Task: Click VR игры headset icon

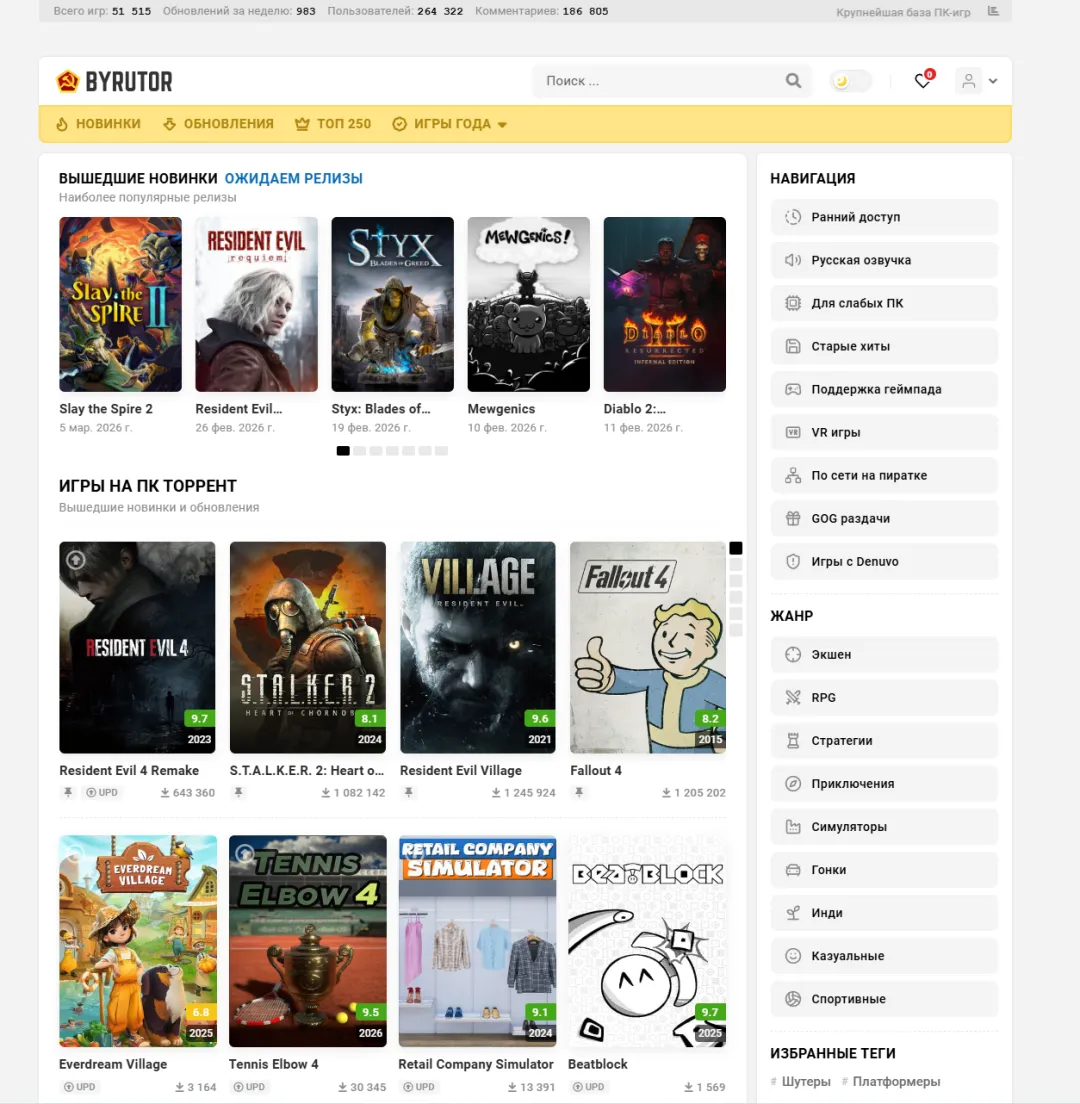Action: point(793,432)
